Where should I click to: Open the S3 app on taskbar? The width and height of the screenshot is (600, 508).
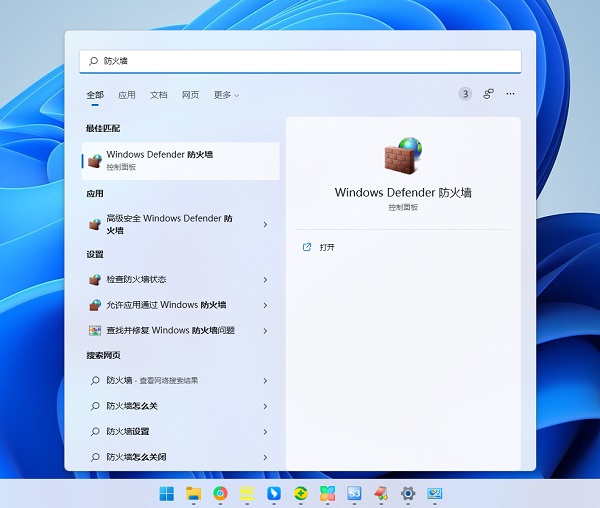click(354, 493)
